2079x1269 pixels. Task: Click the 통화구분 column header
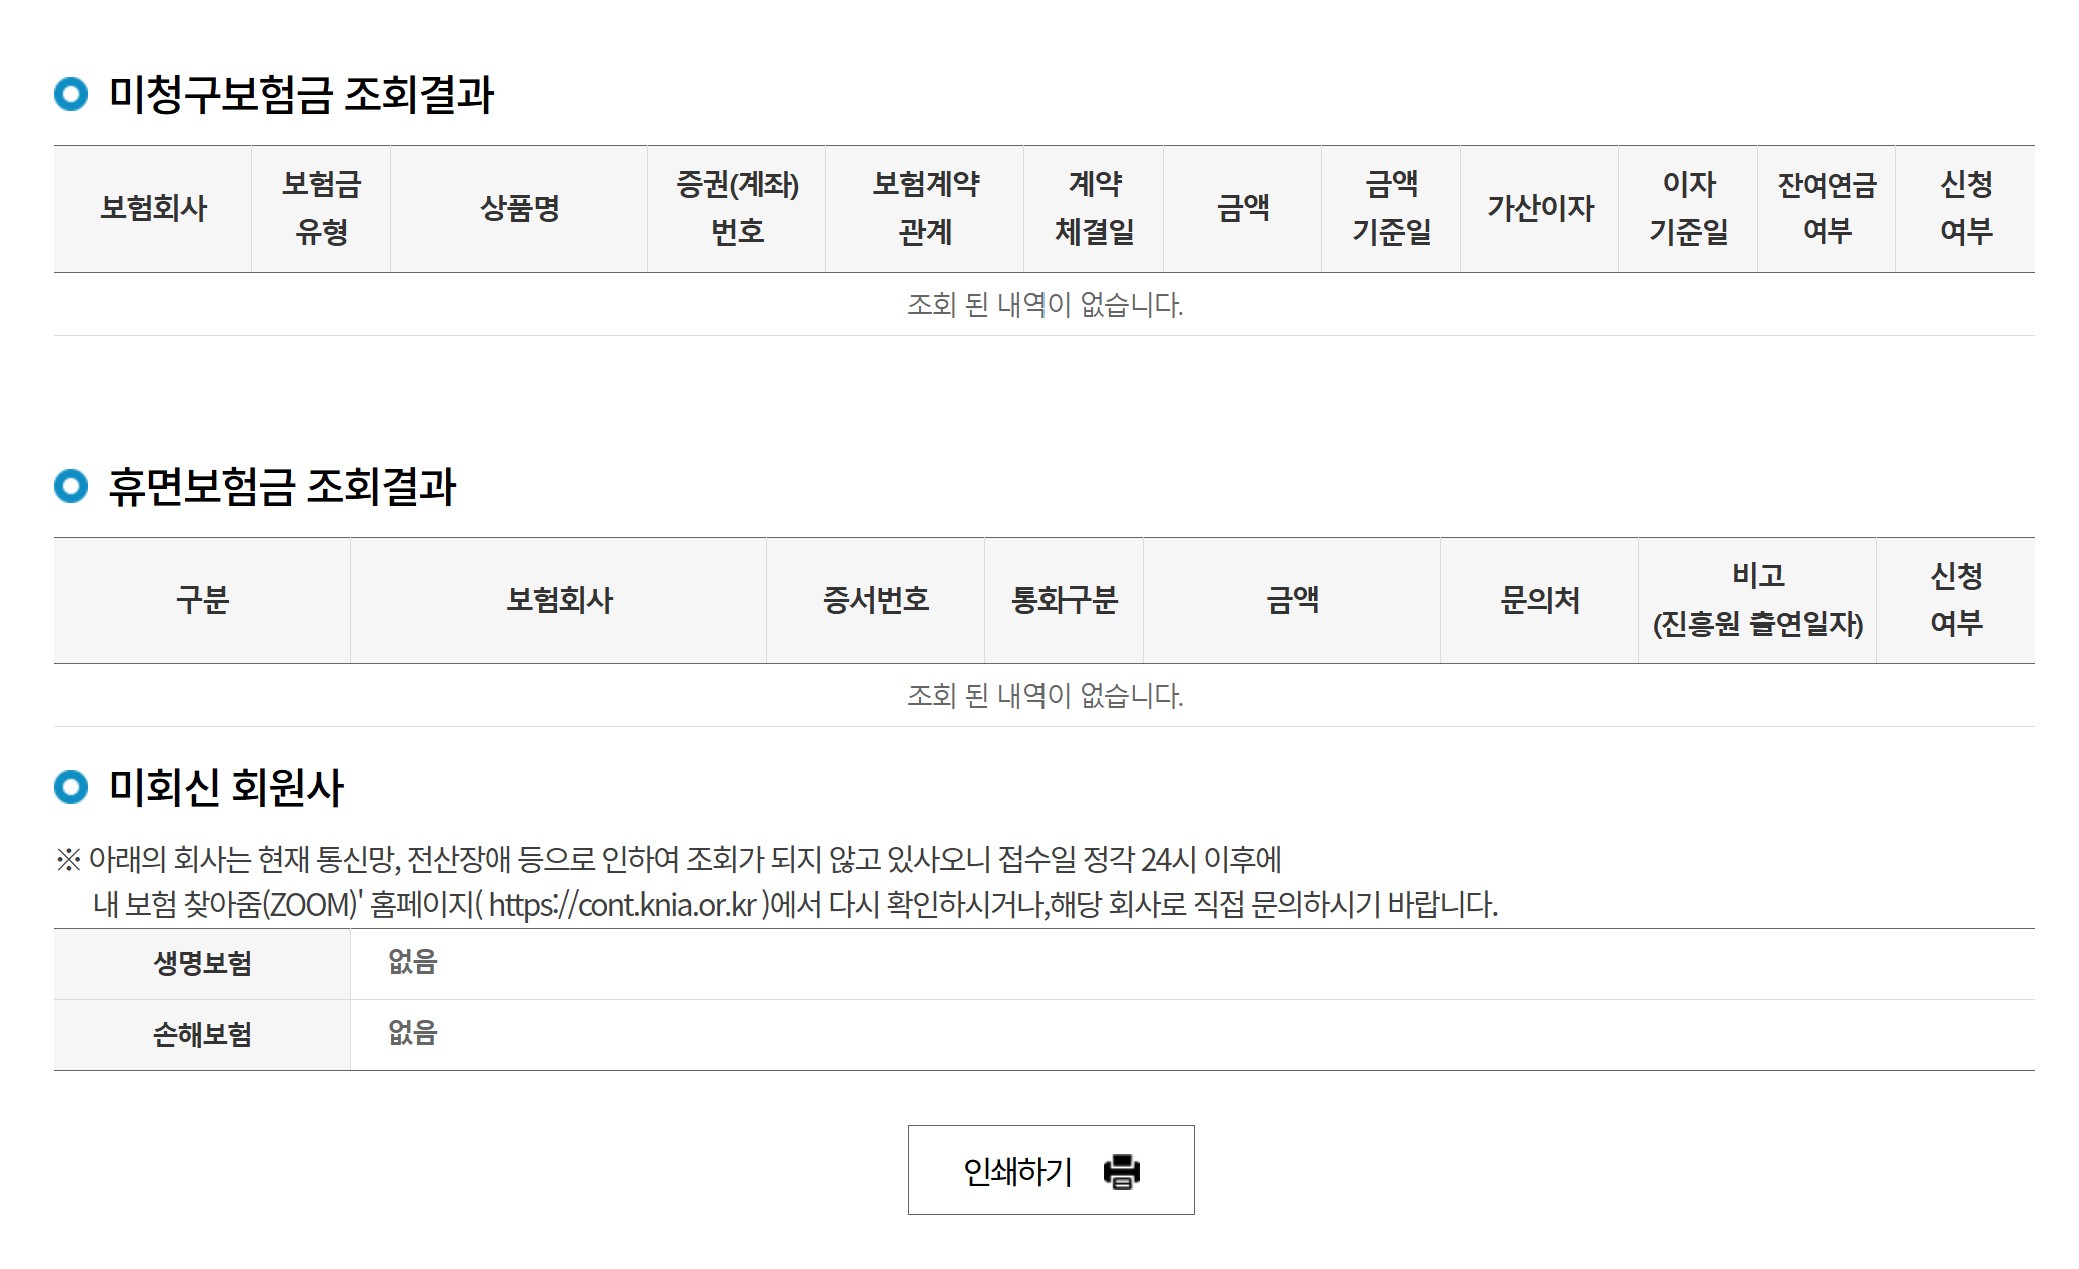[x=1064, y=600]
